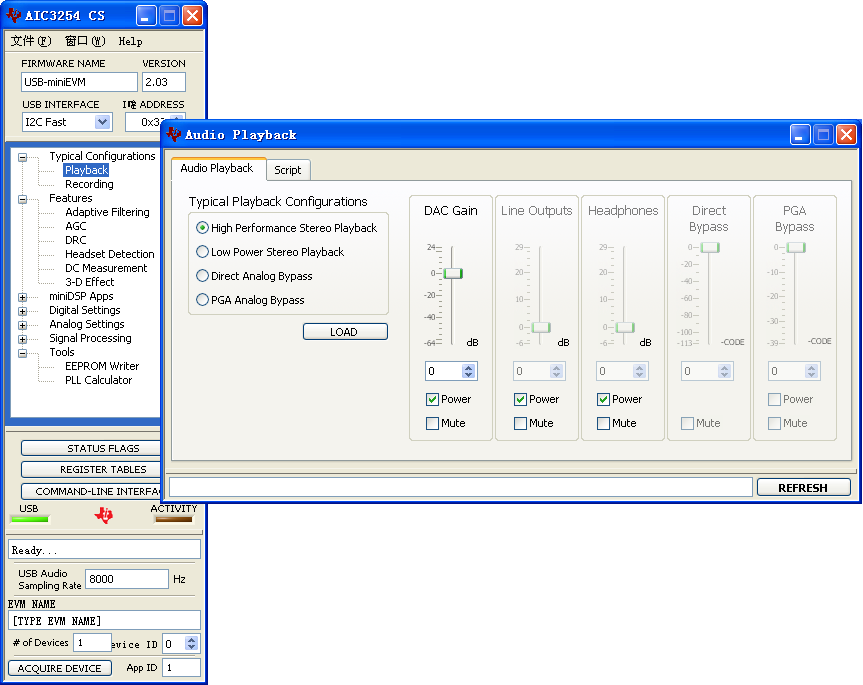Click the # of Devices field
The height and width of the screenshot is (685, 863).
(x=91, y=643)
